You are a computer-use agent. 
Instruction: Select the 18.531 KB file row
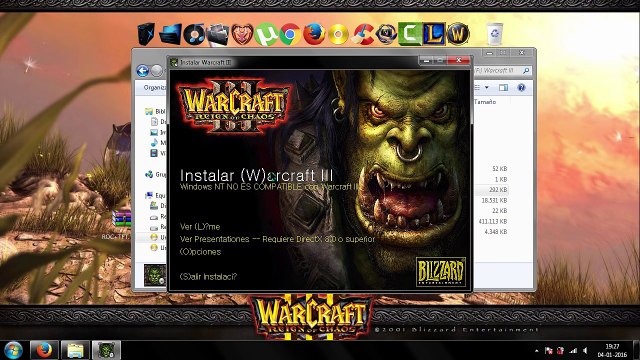tap(494, 200)
